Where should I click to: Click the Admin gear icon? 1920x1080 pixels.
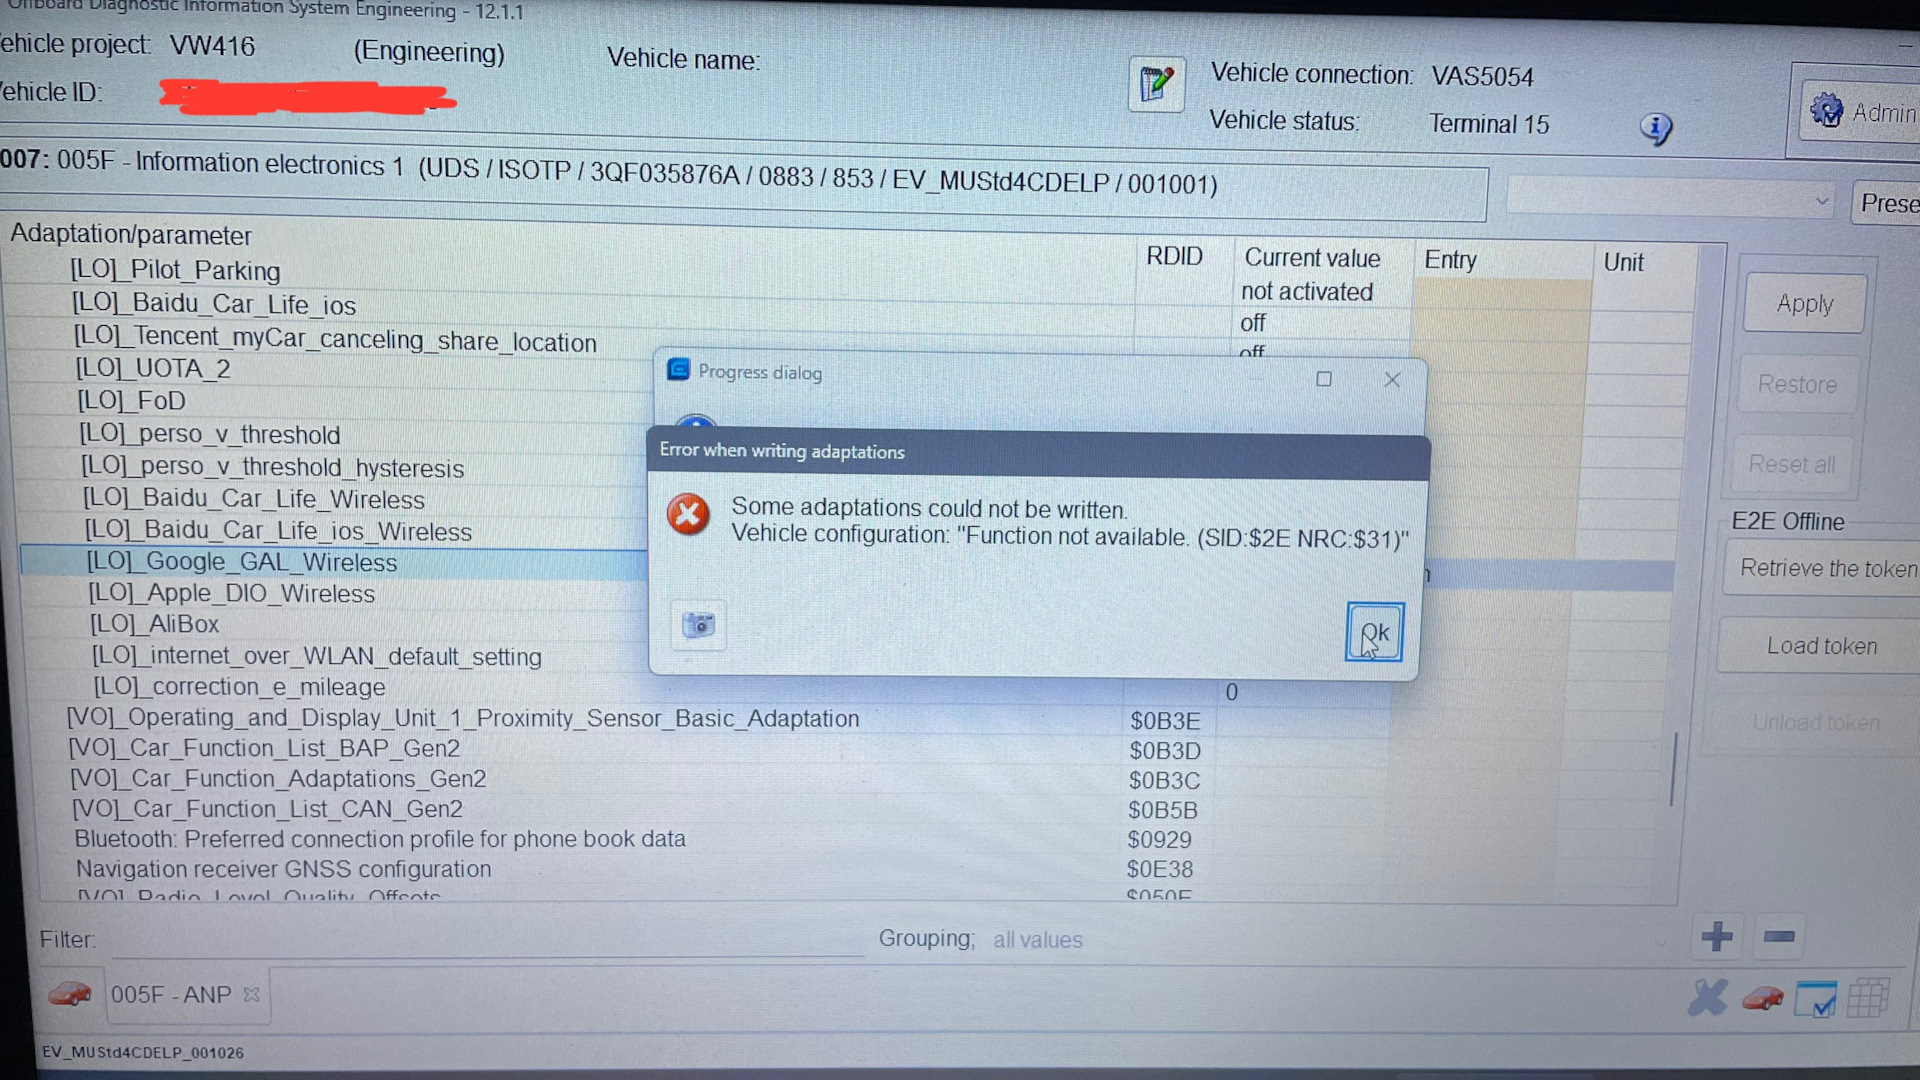(1827, 110)
